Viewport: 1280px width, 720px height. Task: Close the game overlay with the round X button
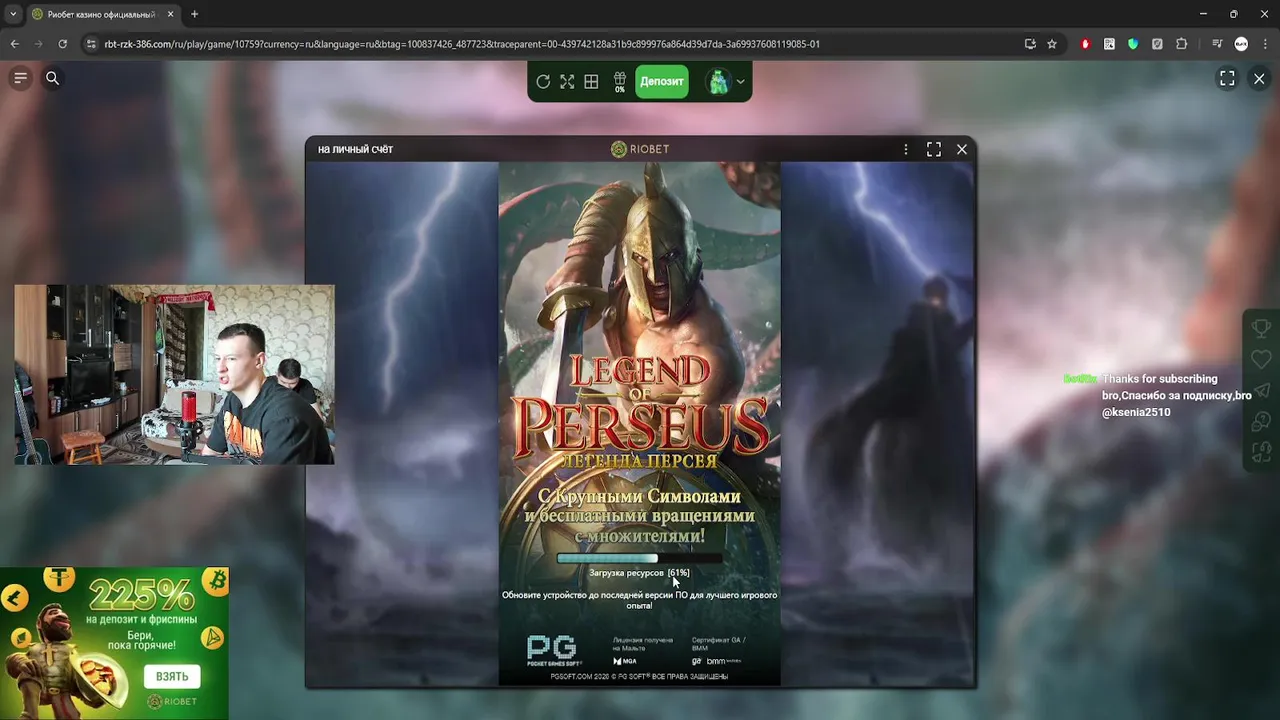pos(1259,78)
